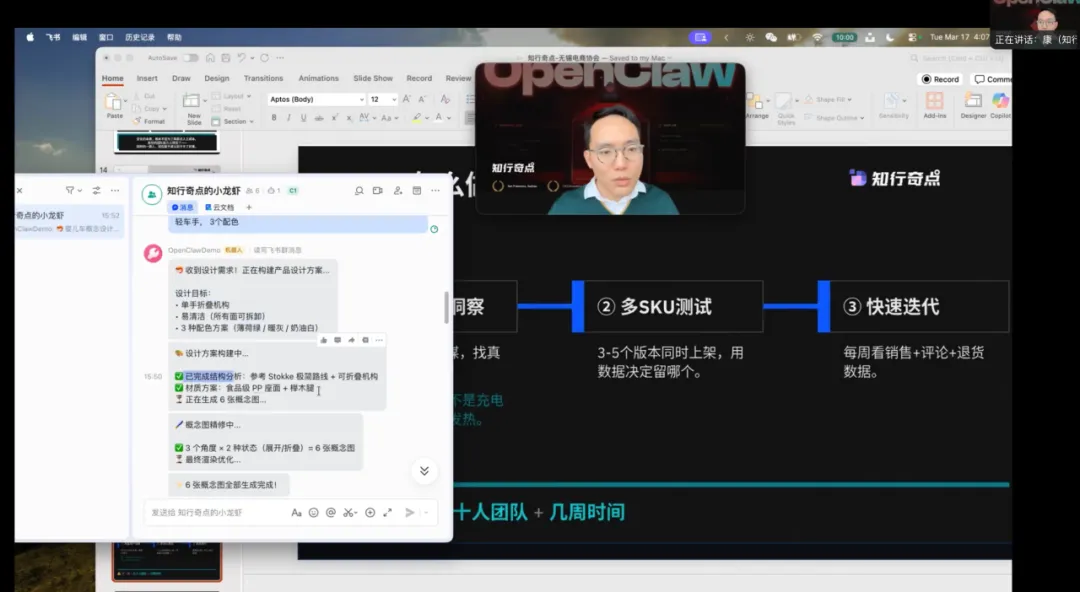Image resolution: width=1080 pixels, height=592 pixels.
Task: Switch to the 云文档 tab
Action: (x=220, y=207)
